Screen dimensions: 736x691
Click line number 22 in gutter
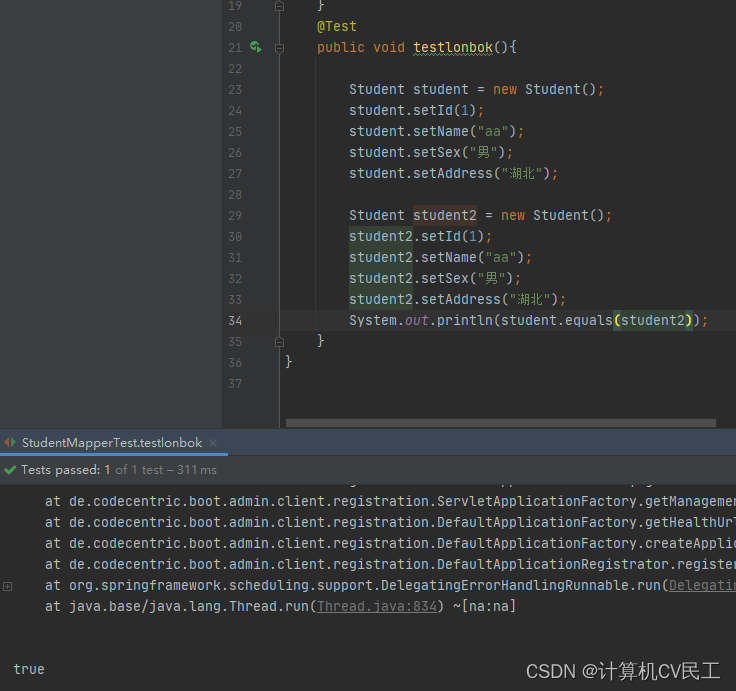(235, 69)
